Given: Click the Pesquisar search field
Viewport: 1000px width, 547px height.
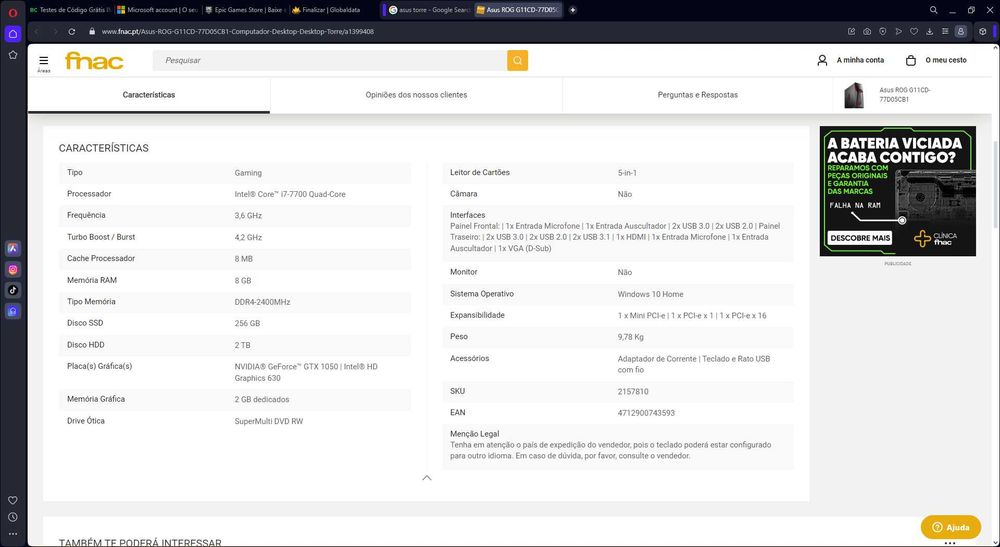Looking at the screenshot, I should click(330, 61).
